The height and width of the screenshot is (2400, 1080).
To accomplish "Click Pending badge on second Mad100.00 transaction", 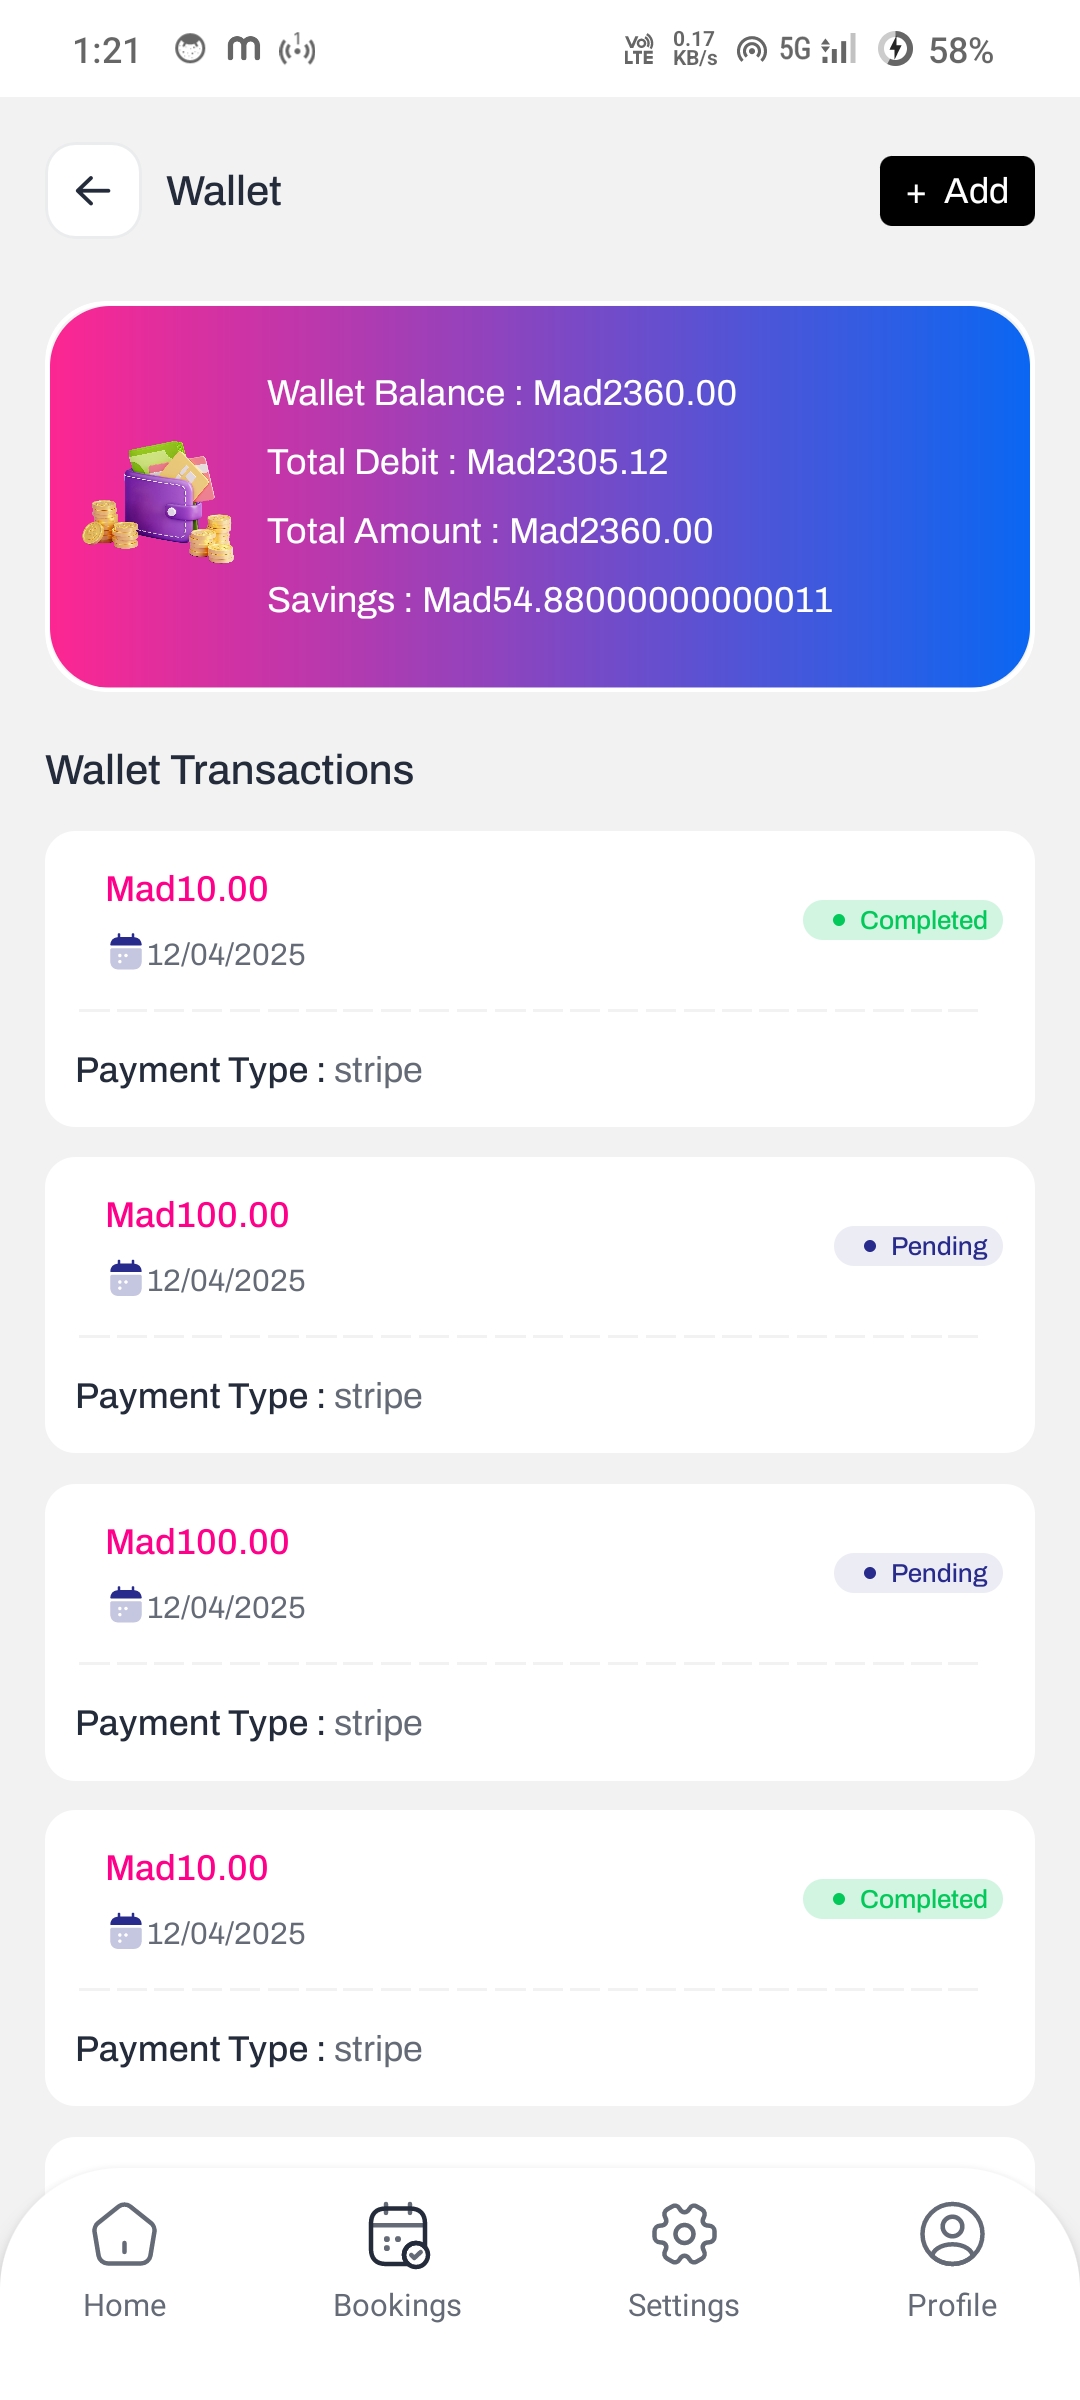I will tap(918, 1573).
